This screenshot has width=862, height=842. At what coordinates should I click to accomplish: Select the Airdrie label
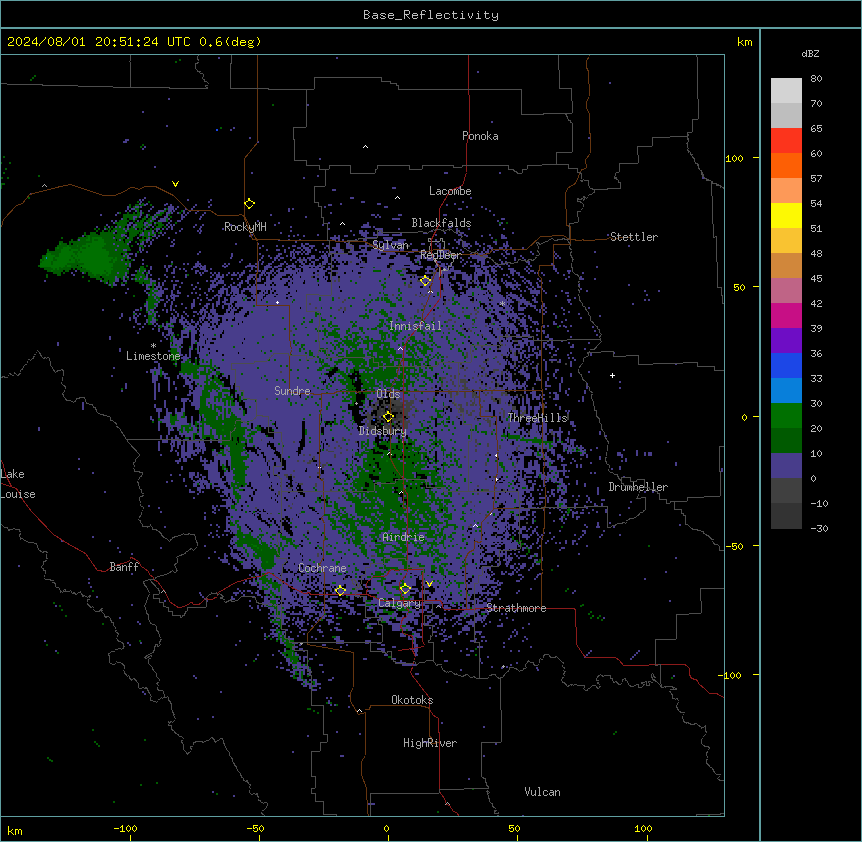tap(404, 537)
